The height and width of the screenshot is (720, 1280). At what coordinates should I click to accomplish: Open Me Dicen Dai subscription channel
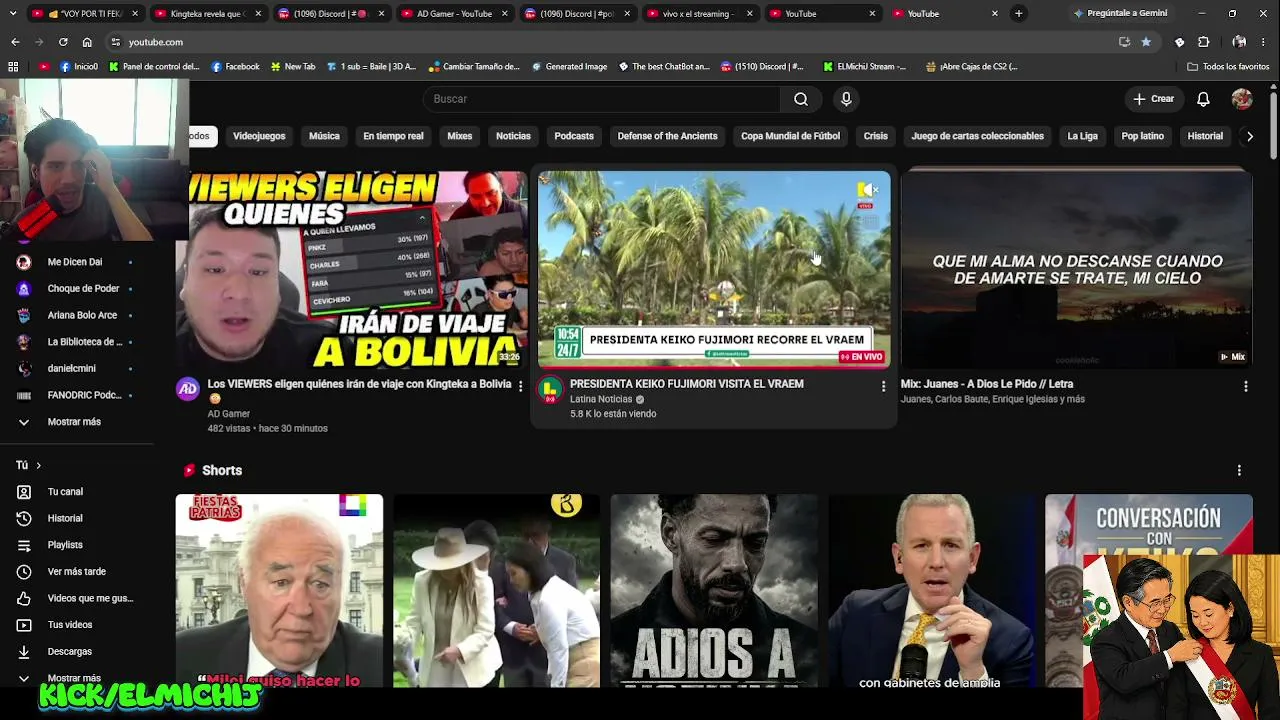pyautogui.click(x=75, y=262)
